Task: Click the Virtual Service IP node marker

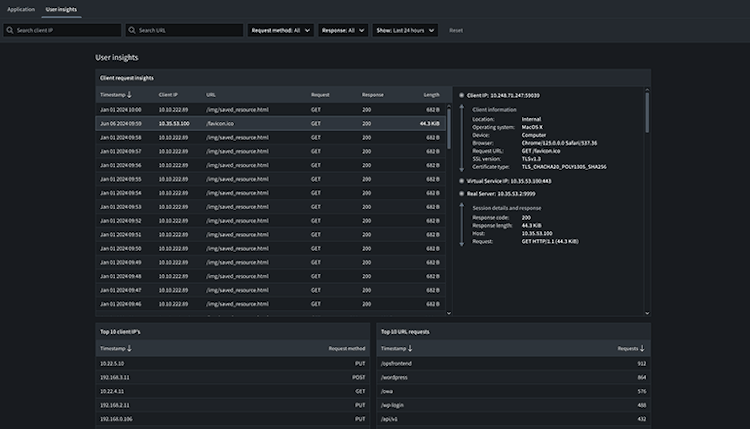Action: click(x=460, y=181)
